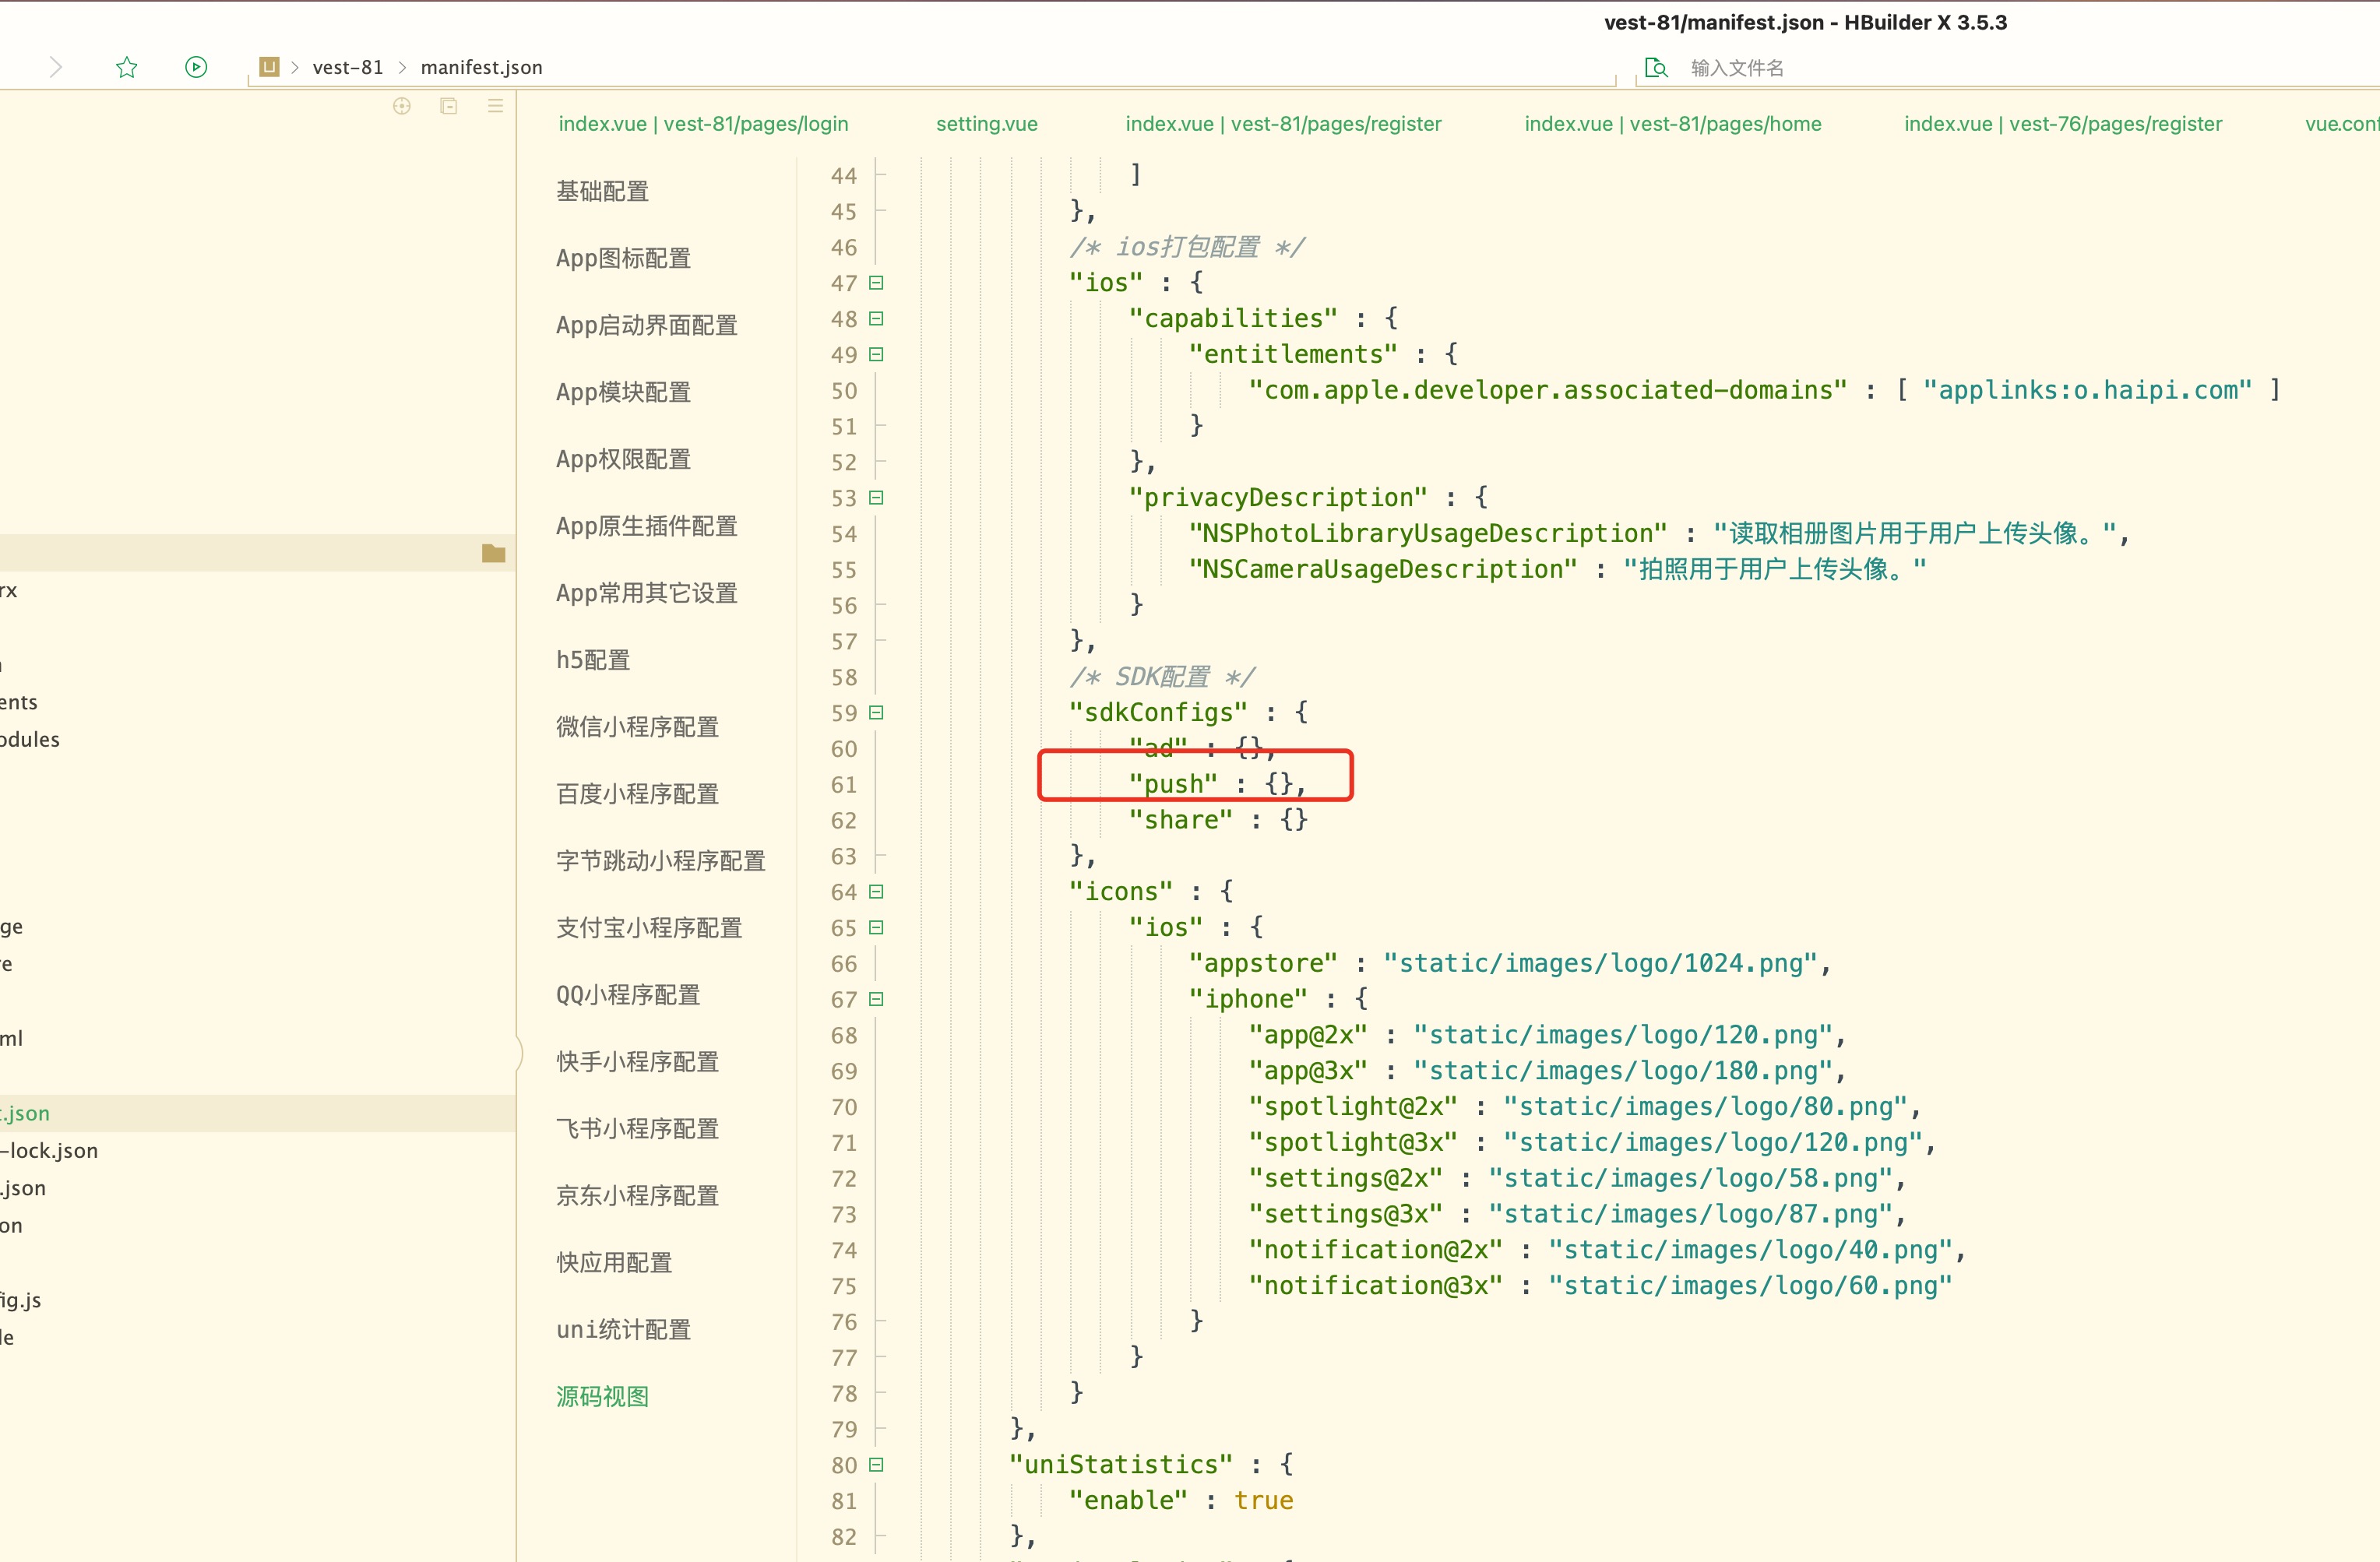Fold the "uniStatistics" block at line 80

876,1465
